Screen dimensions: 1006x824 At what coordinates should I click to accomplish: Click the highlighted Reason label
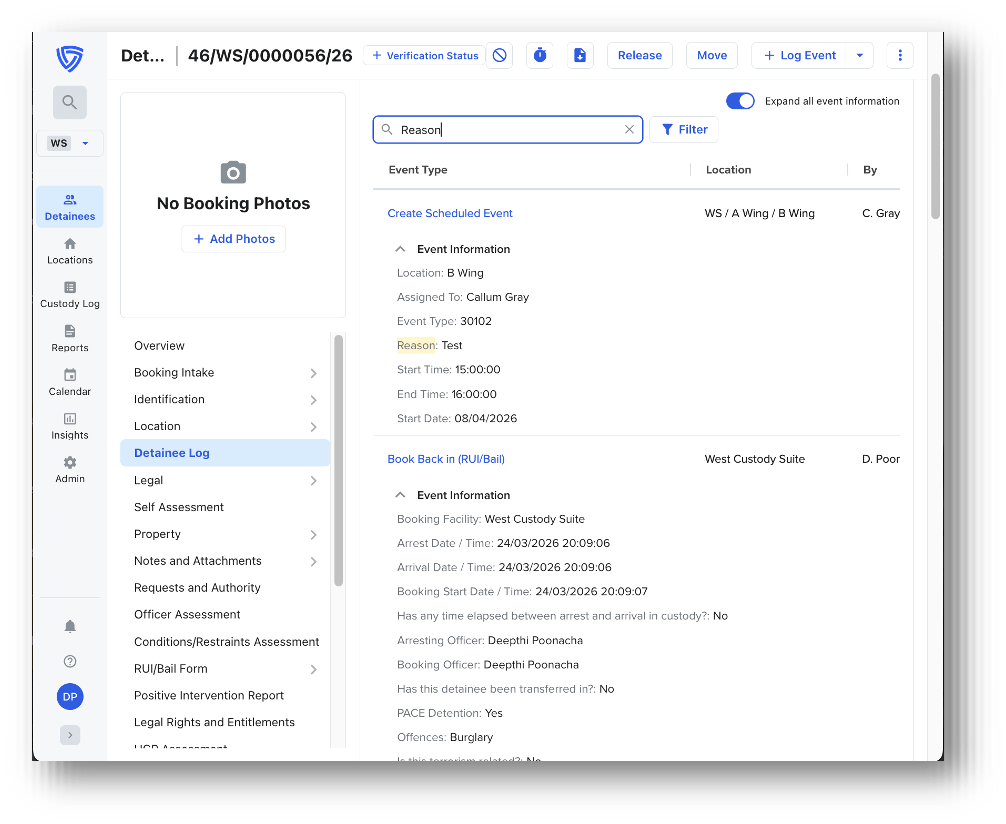[x=416, y=345]
